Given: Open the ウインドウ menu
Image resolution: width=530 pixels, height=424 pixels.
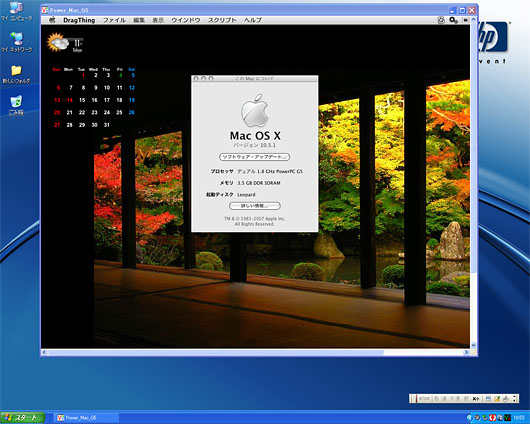Looking at the screenshot, I should coord(186,20).
